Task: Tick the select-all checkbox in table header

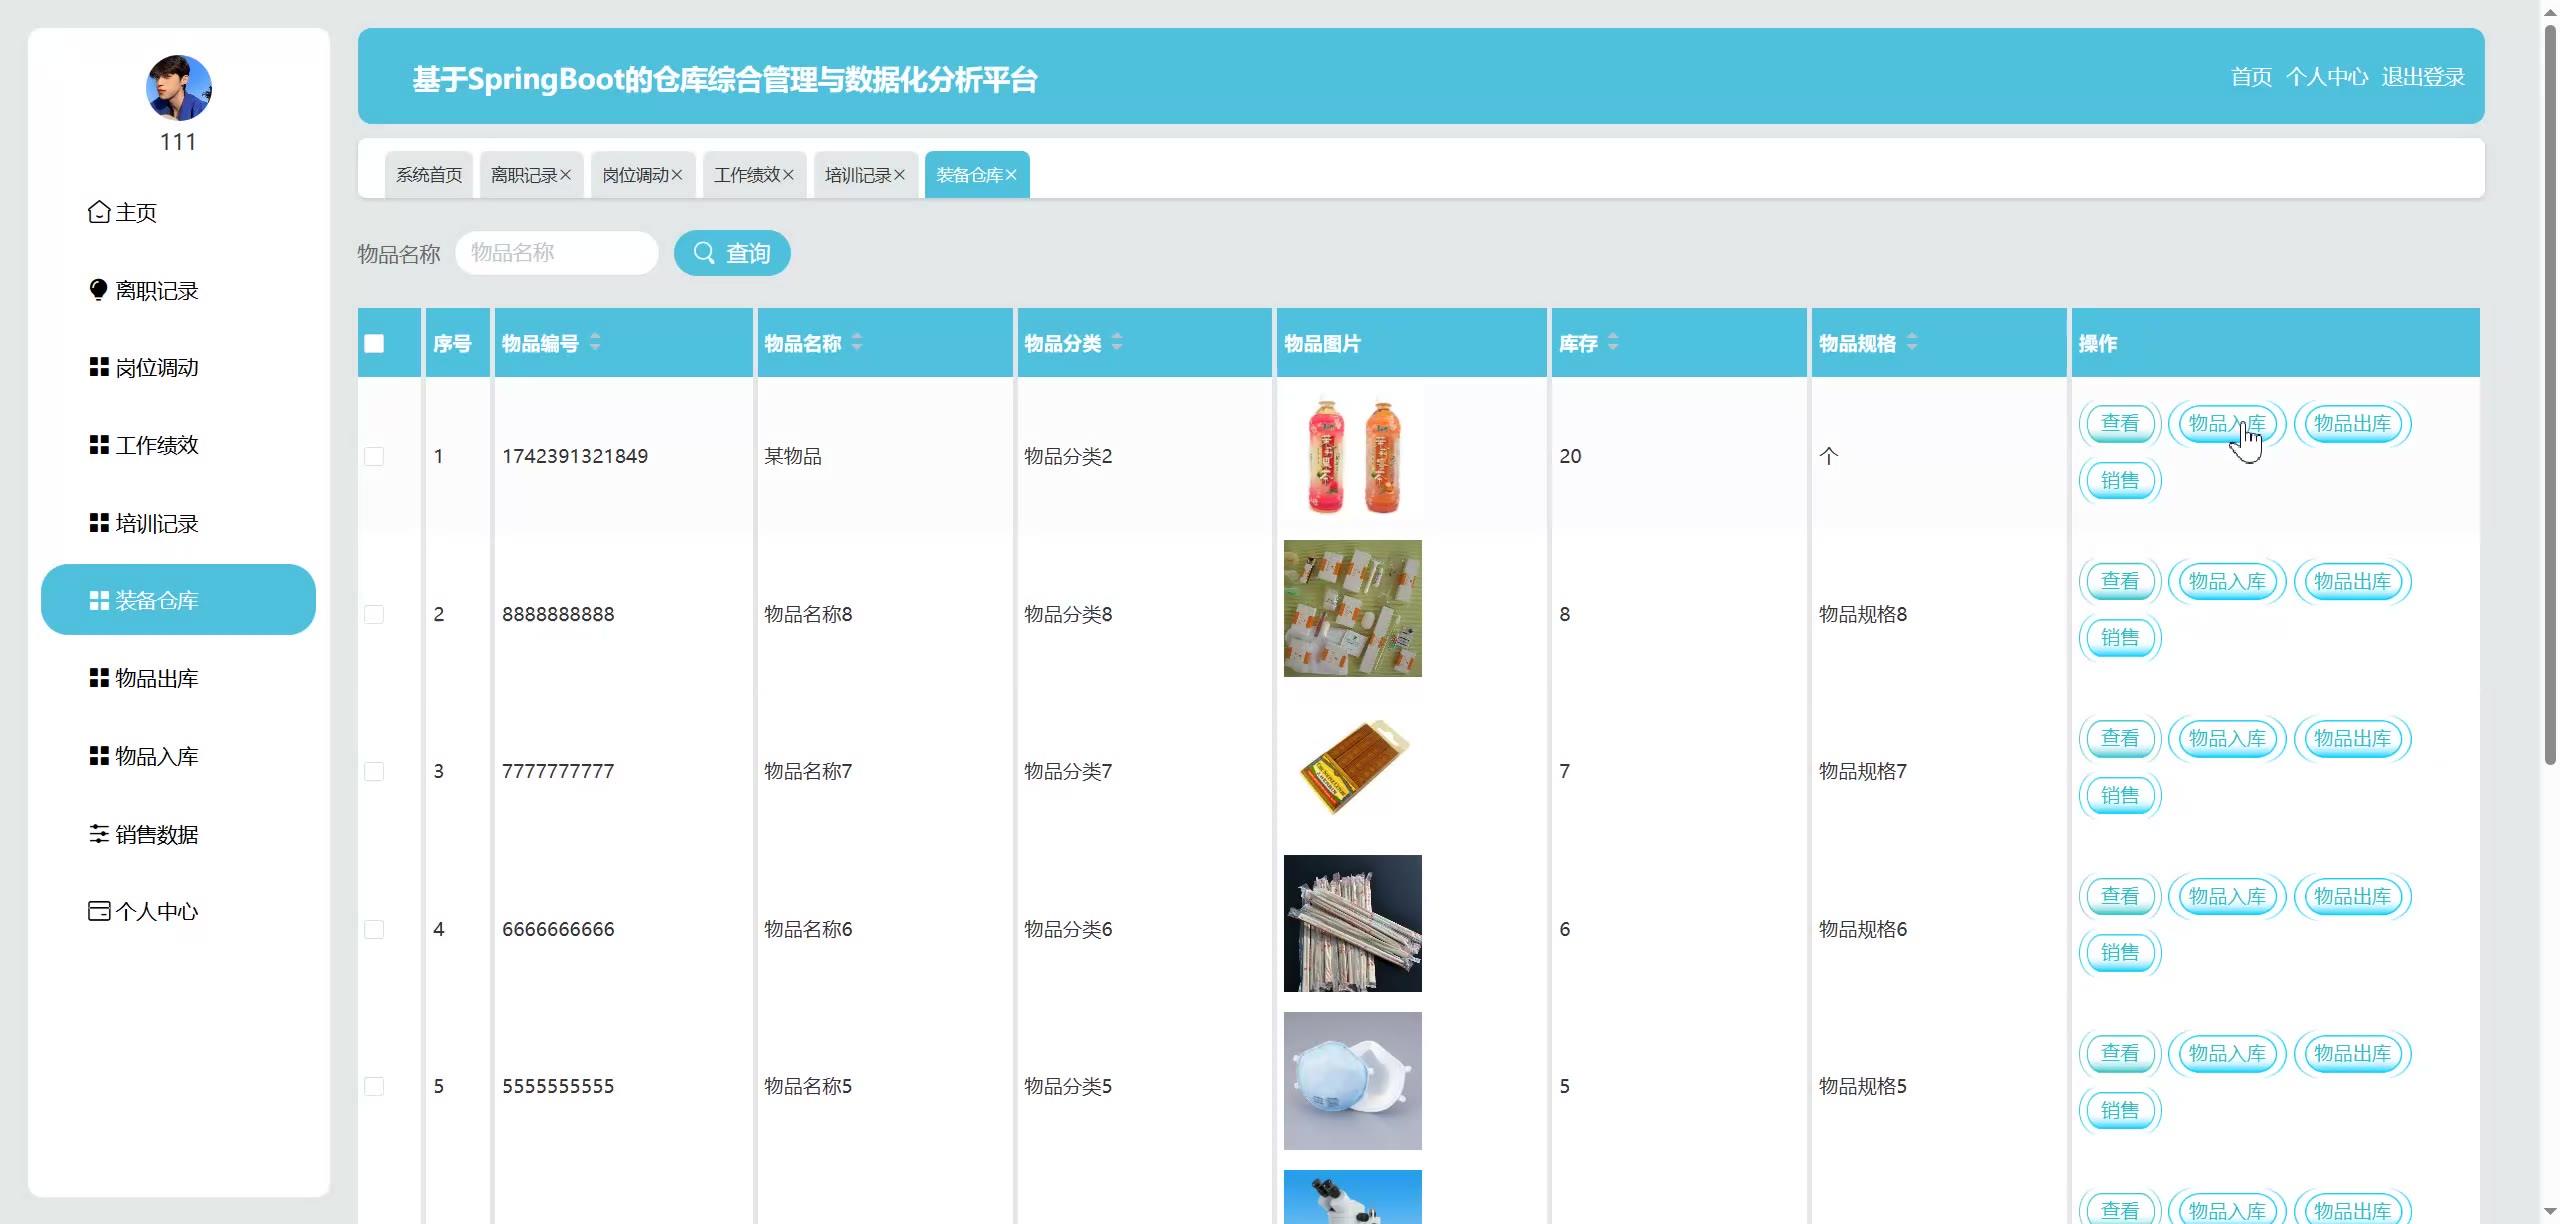Action: pos(374,344)
